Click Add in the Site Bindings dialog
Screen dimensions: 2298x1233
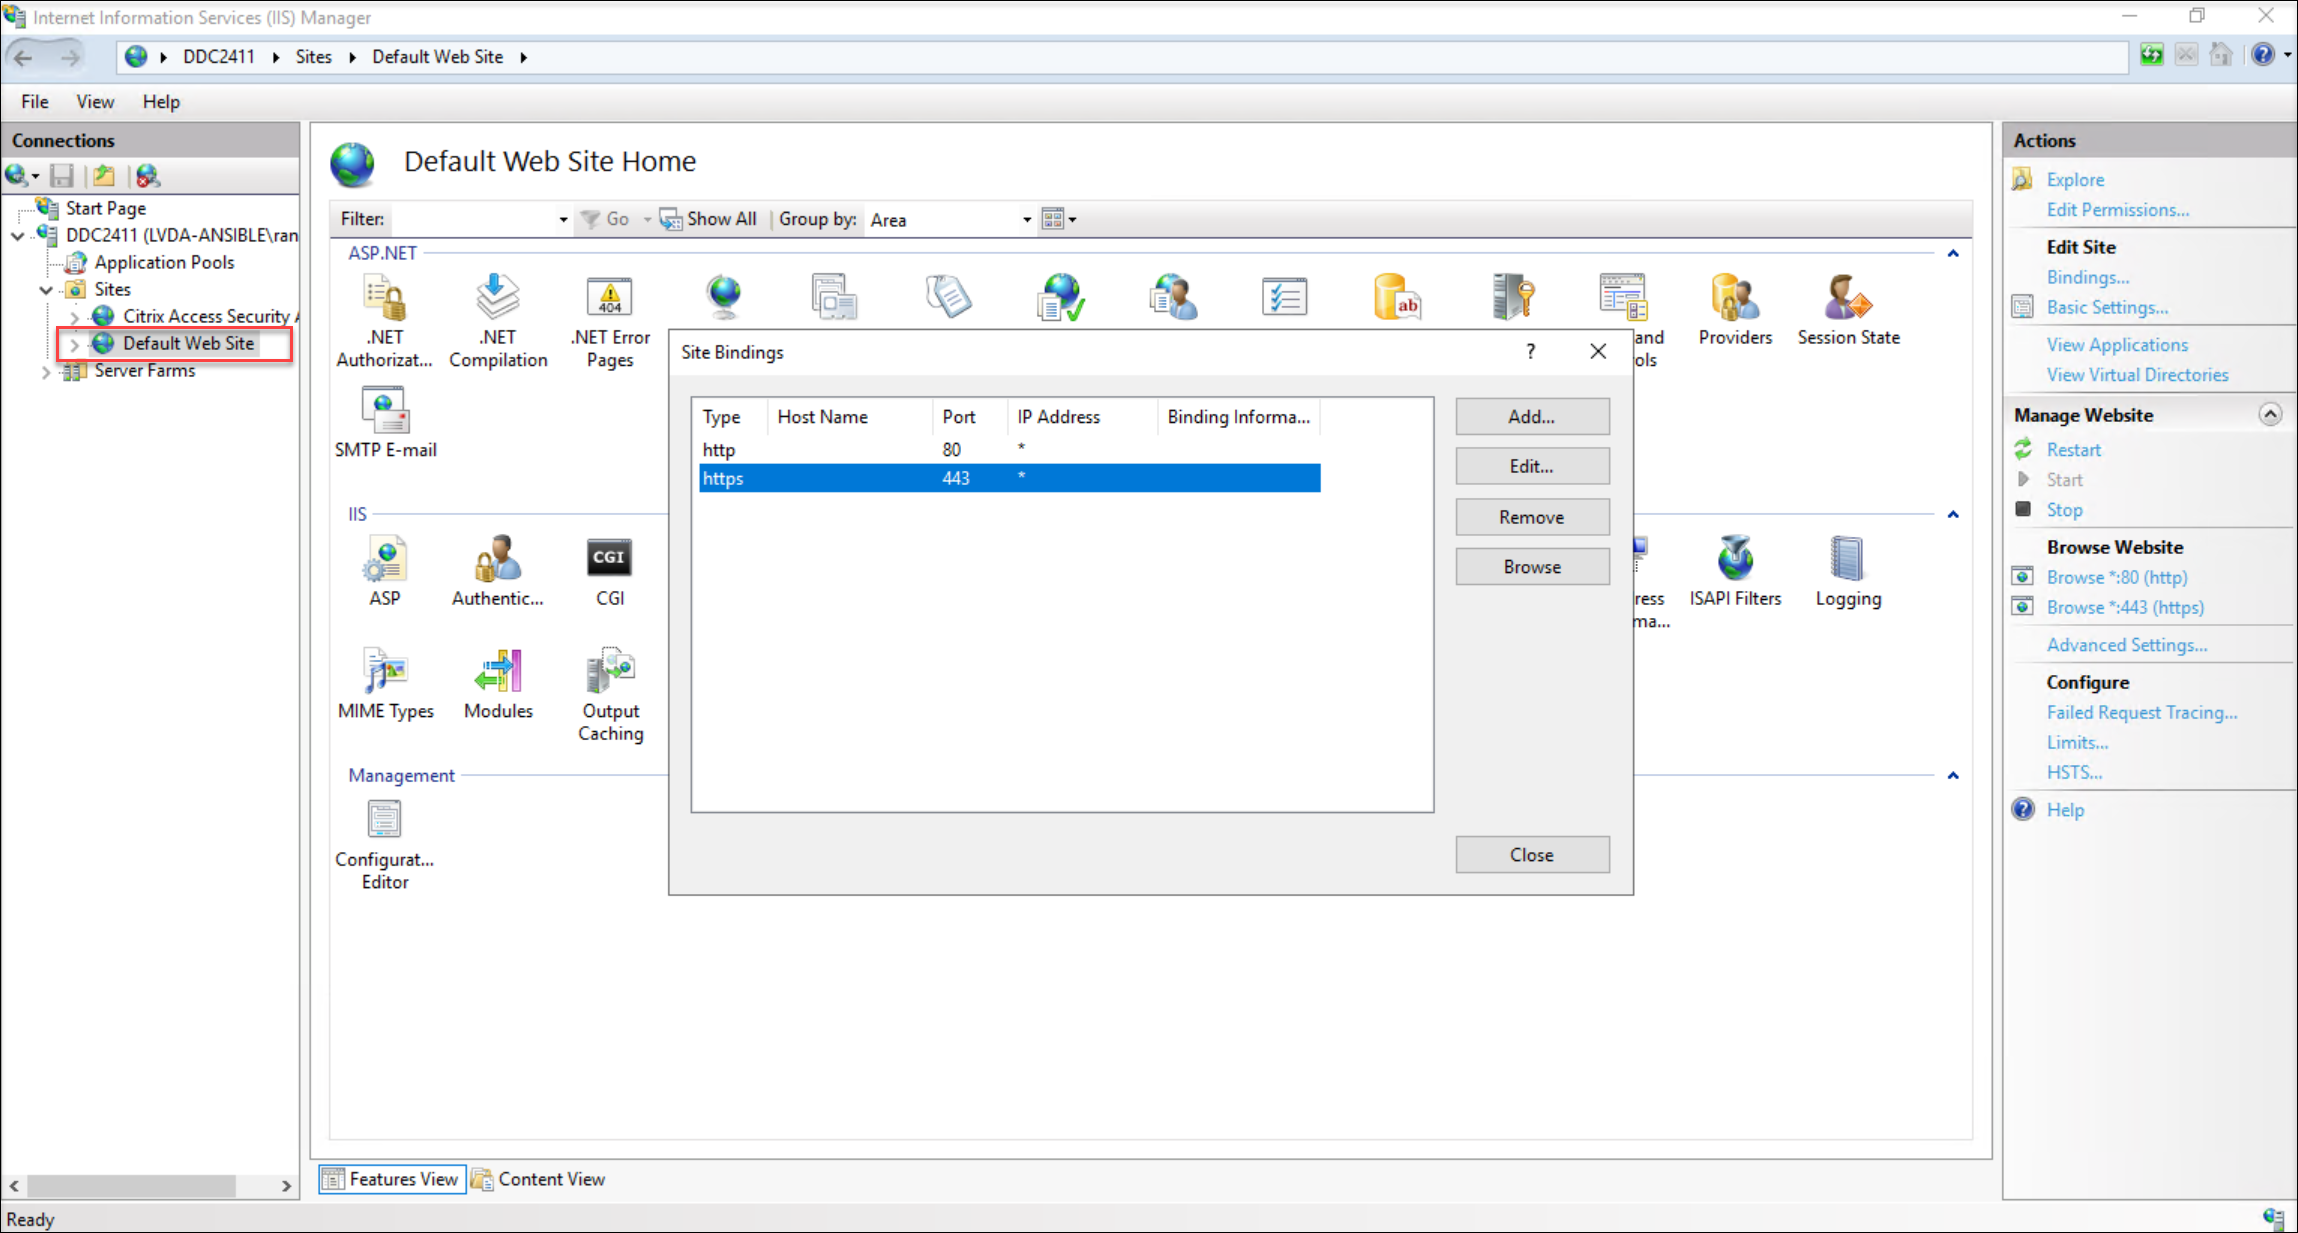click(1531, 416)
